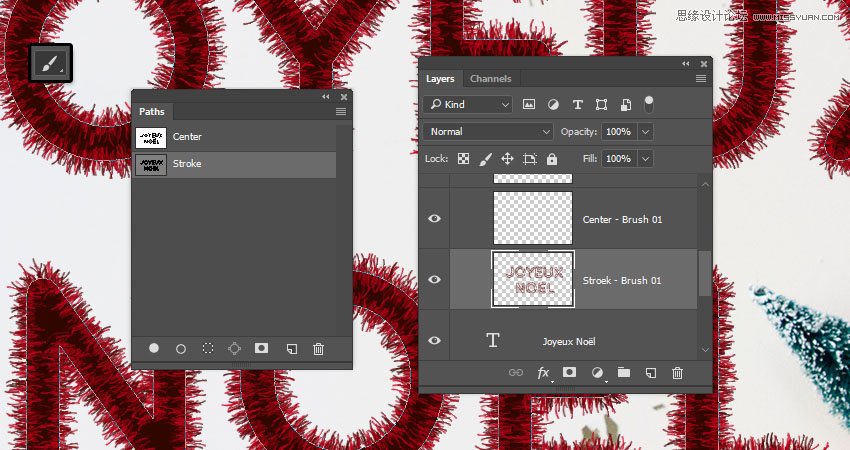This screenshot has width=850, height=450.
Task: Link layers icon
Action: click(516, 372)
